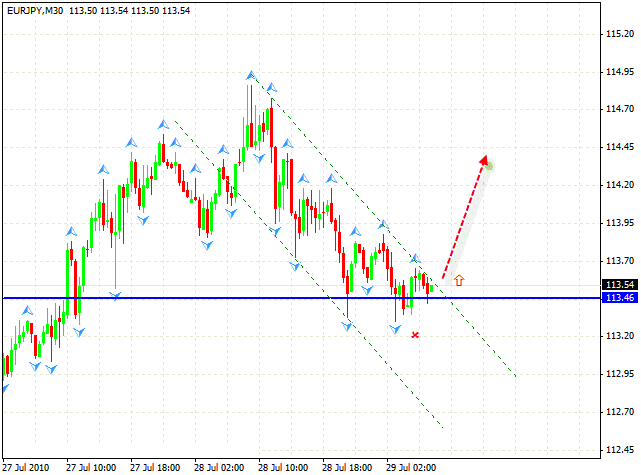The image size is (641, 475).
Task: Click the 113.70 price axis label
Action: coord(620,261)
